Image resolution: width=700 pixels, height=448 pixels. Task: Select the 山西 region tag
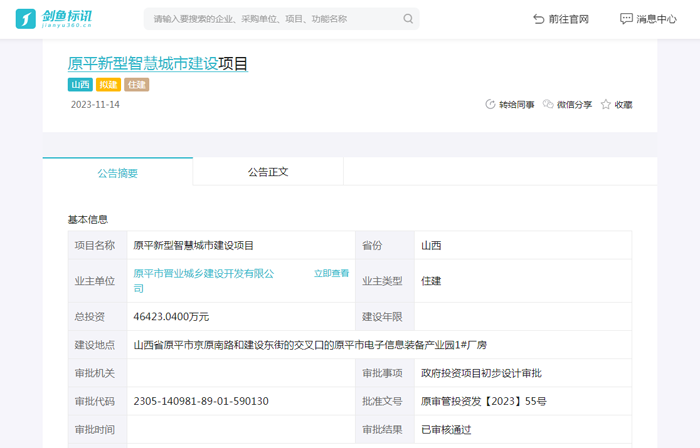click(x=80, y=85)
